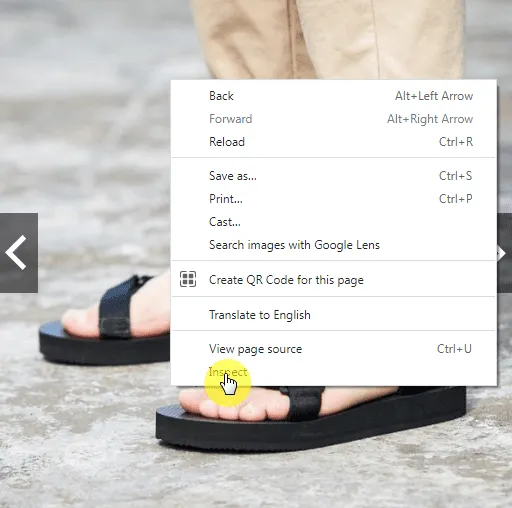The height and width of the screenshot is (508, 512).
Task: Choose Cast… in the context menu
Action: click(333, 222)
